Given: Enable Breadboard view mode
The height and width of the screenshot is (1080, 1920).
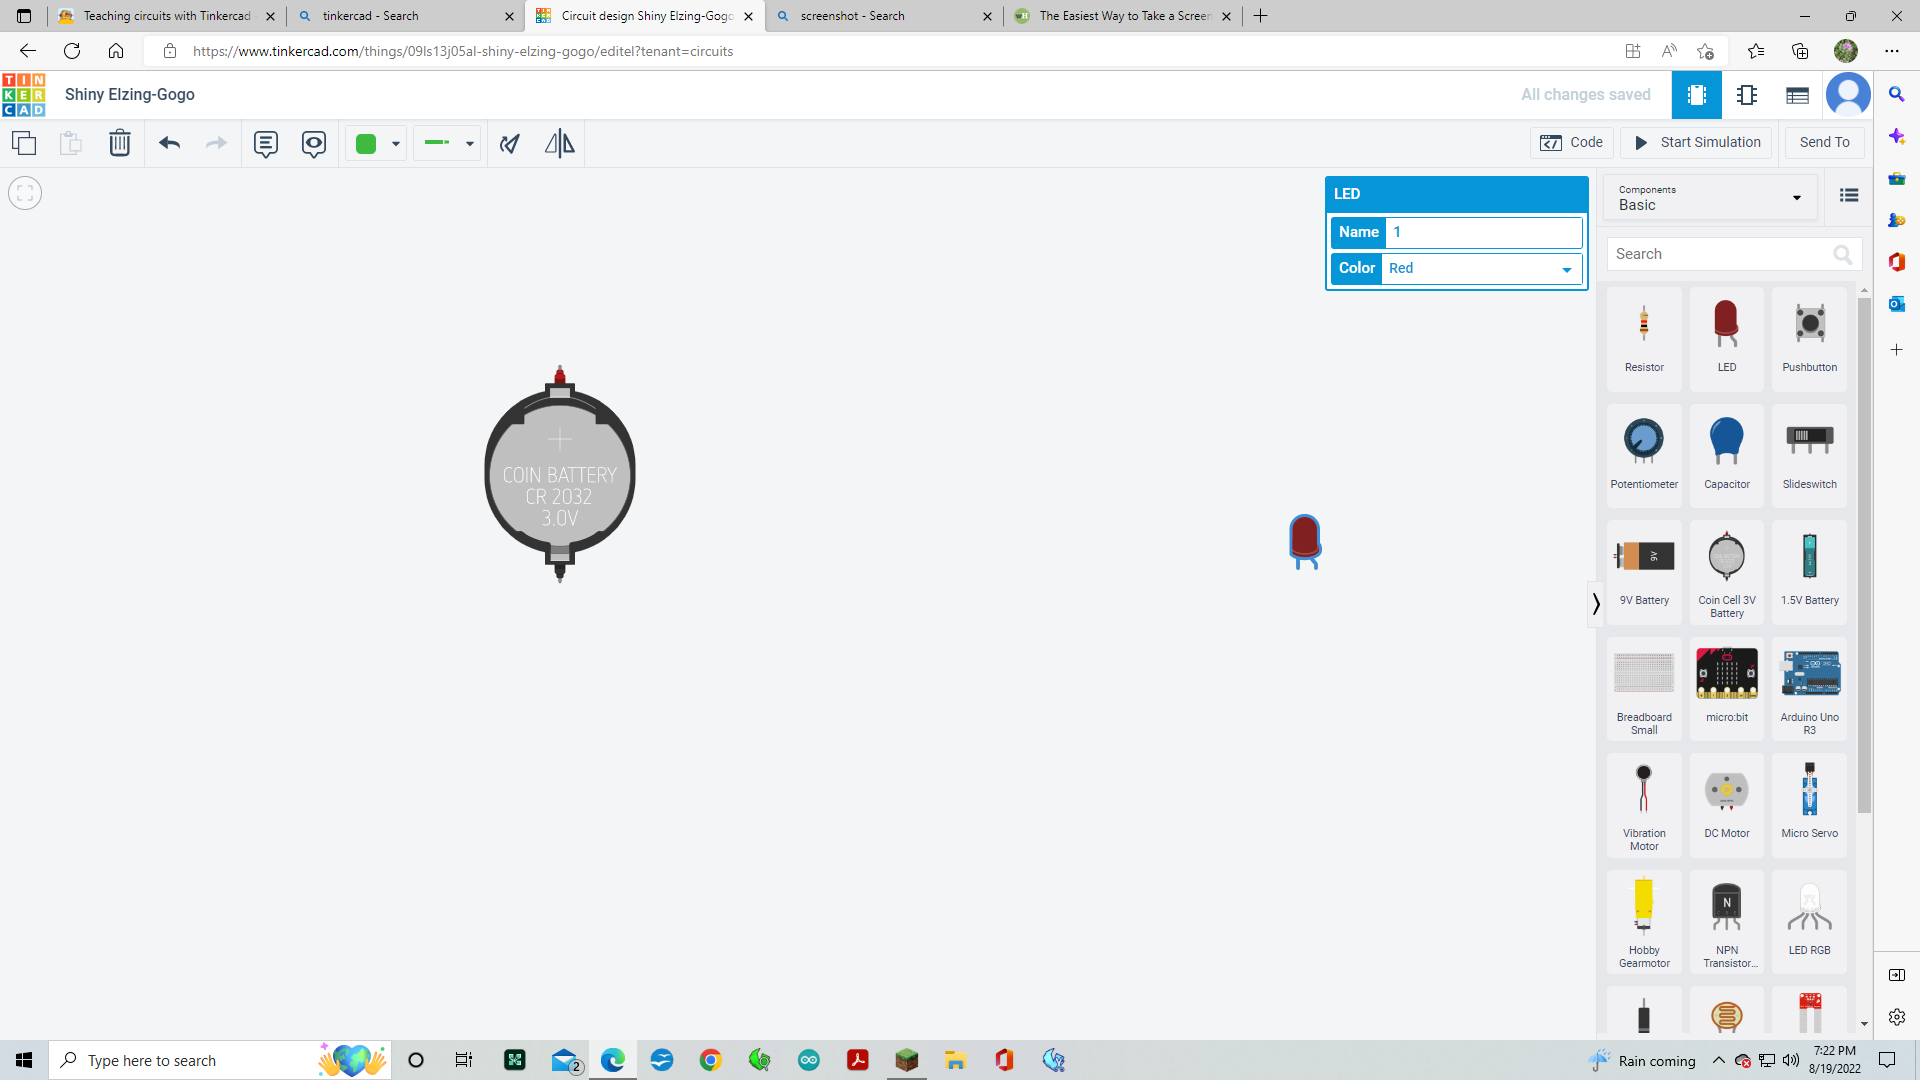Looking at the screenshot, I should point(1696,95).
